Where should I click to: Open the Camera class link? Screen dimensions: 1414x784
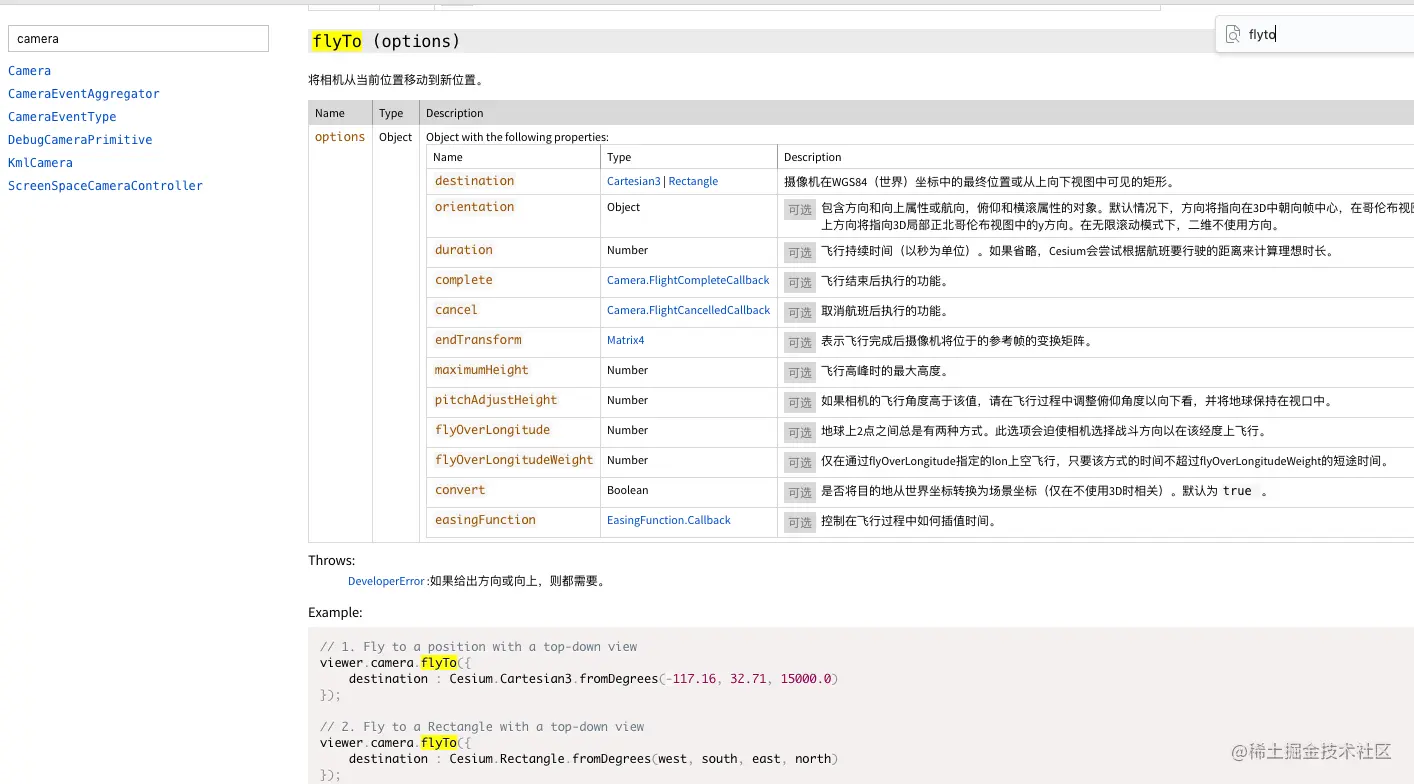[29, 71]
